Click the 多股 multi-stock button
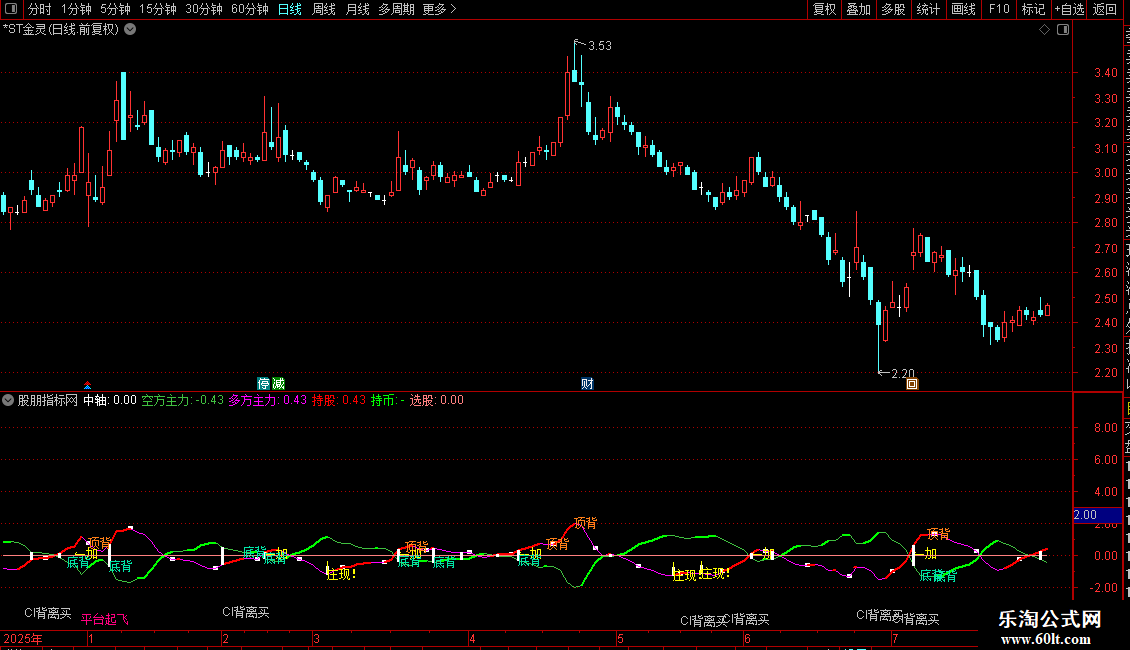 [x=893, y=9]
